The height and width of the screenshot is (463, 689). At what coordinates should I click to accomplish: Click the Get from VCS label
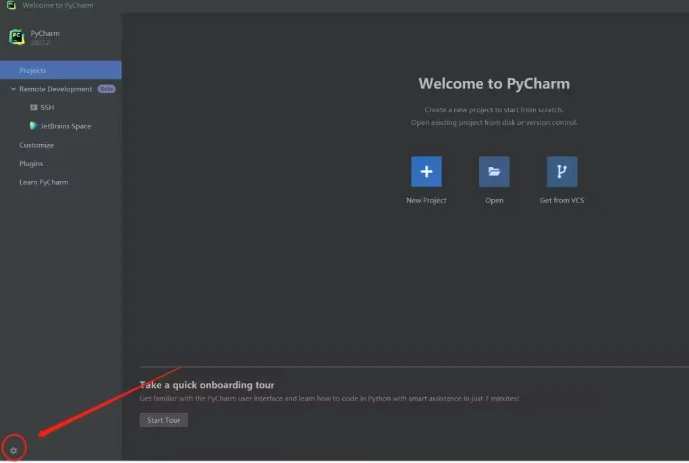pyautogui.click(x=562, y=200)
